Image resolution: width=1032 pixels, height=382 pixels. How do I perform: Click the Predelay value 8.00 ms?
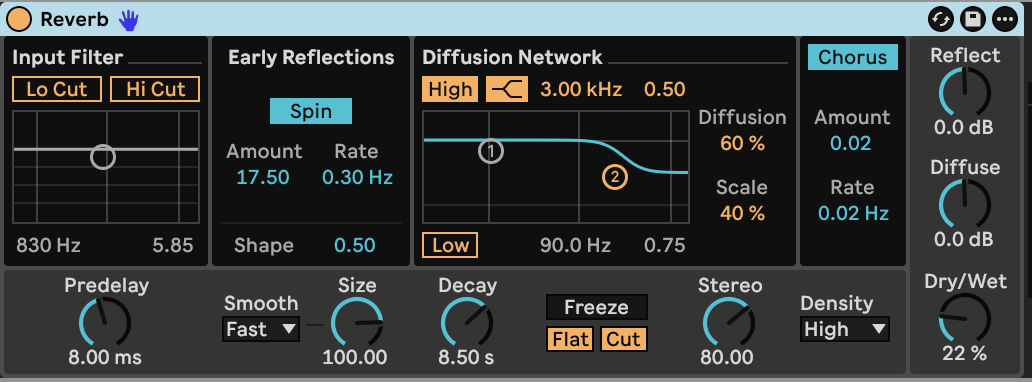105,358
